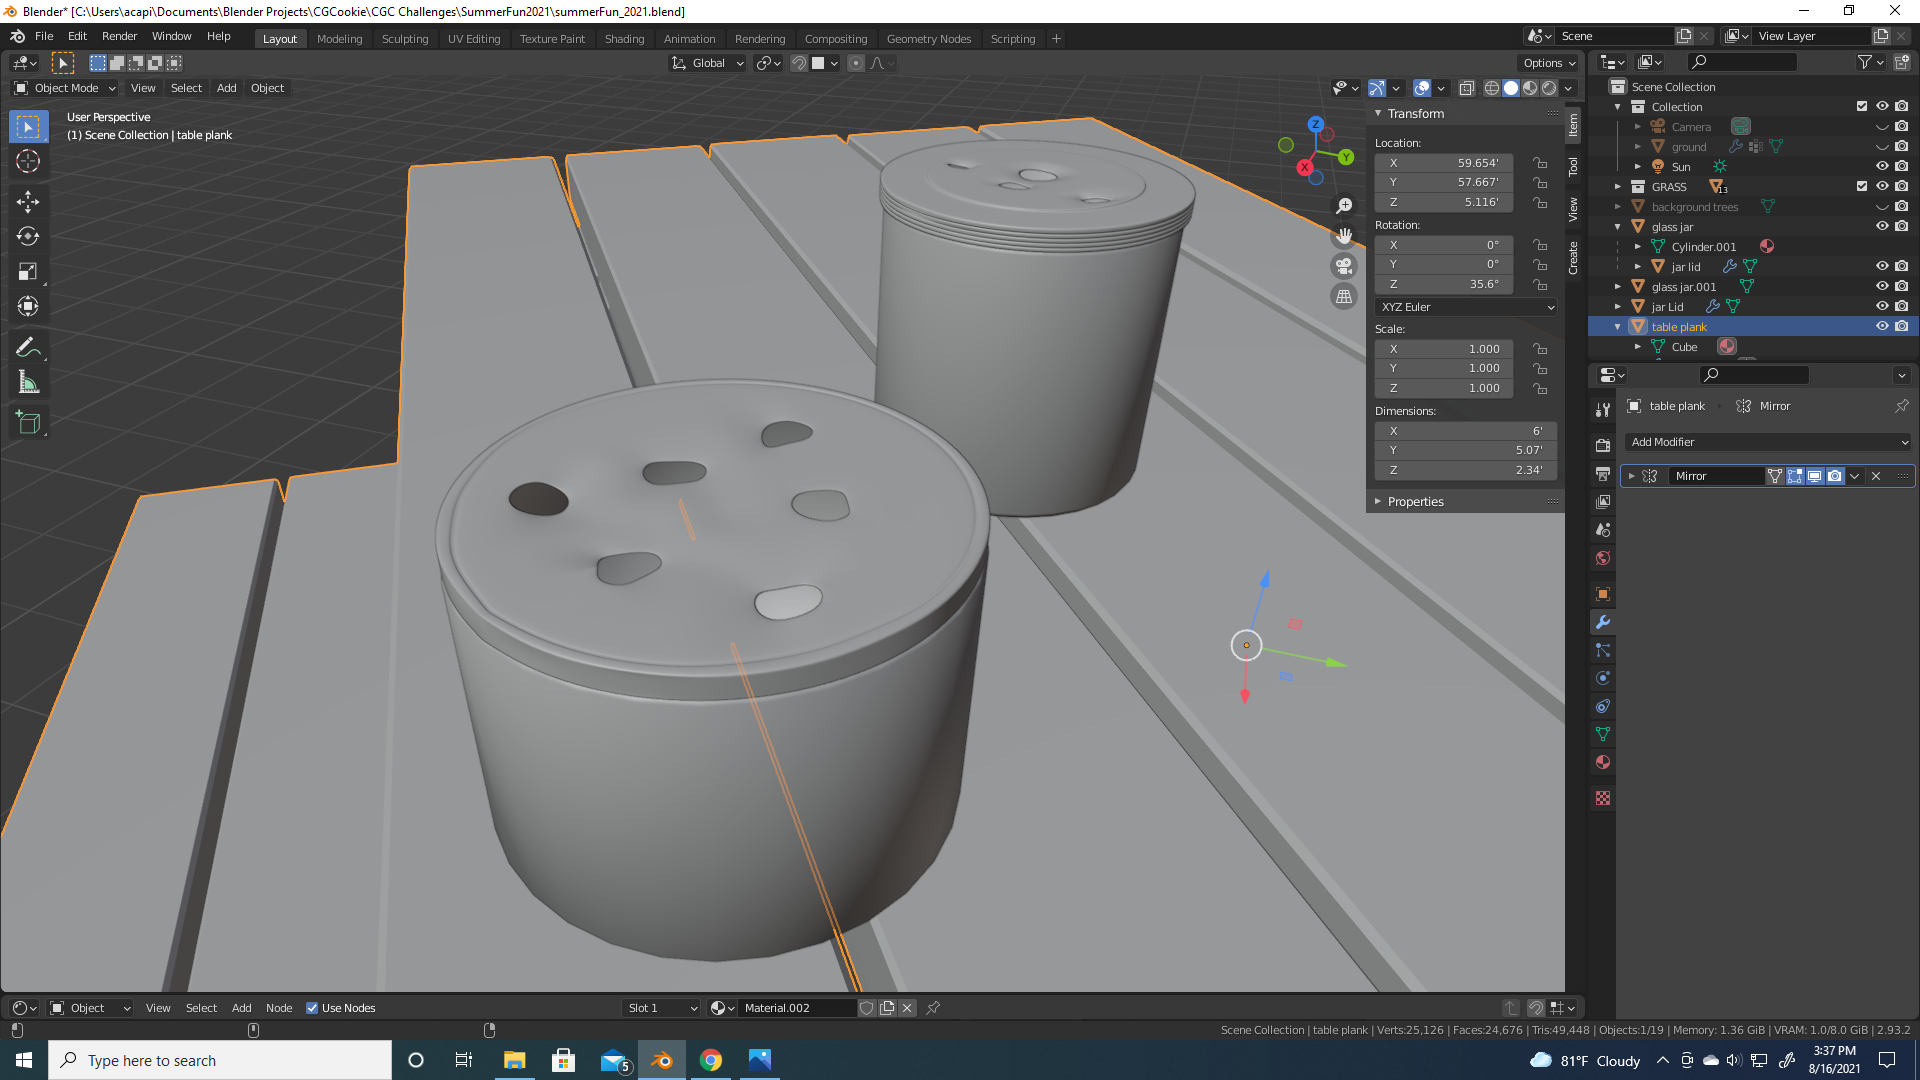Select the Move tool in the toolbar
The image size is (1920, 1080).
click(x=28, y=201)
